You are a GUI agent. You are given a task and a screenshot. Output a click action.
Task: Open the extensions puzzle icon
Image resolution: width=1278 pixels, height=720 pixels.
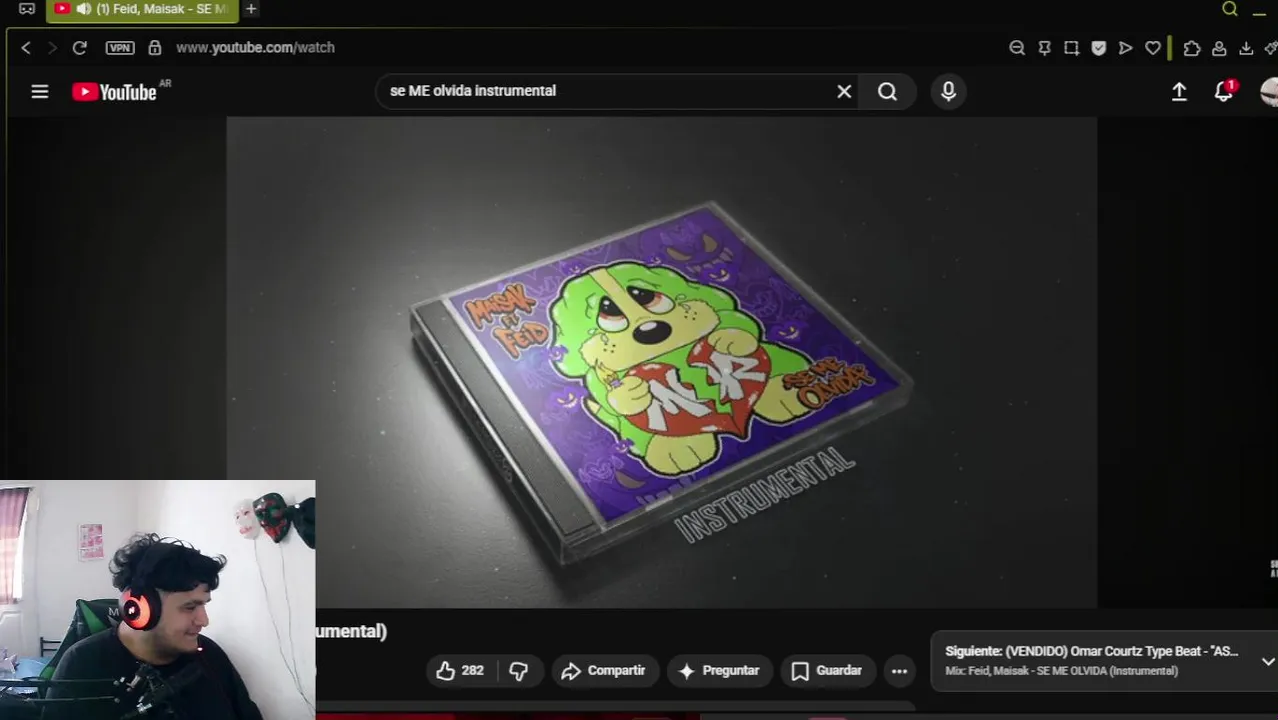click(1192, 47)
